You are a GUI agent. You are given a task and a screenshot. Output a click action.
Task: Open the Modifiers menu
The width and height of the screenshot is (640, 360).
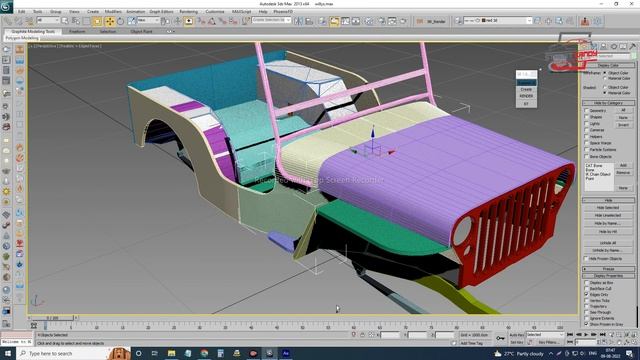pos(113,11)
